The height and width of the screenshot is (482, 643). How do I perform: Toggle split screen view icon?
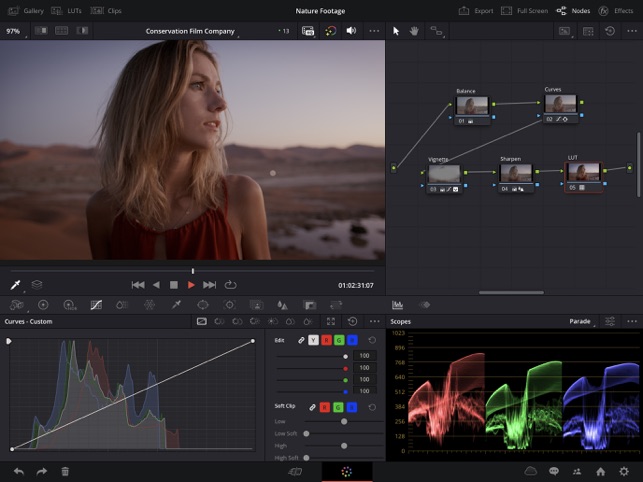tap(62, 31)
